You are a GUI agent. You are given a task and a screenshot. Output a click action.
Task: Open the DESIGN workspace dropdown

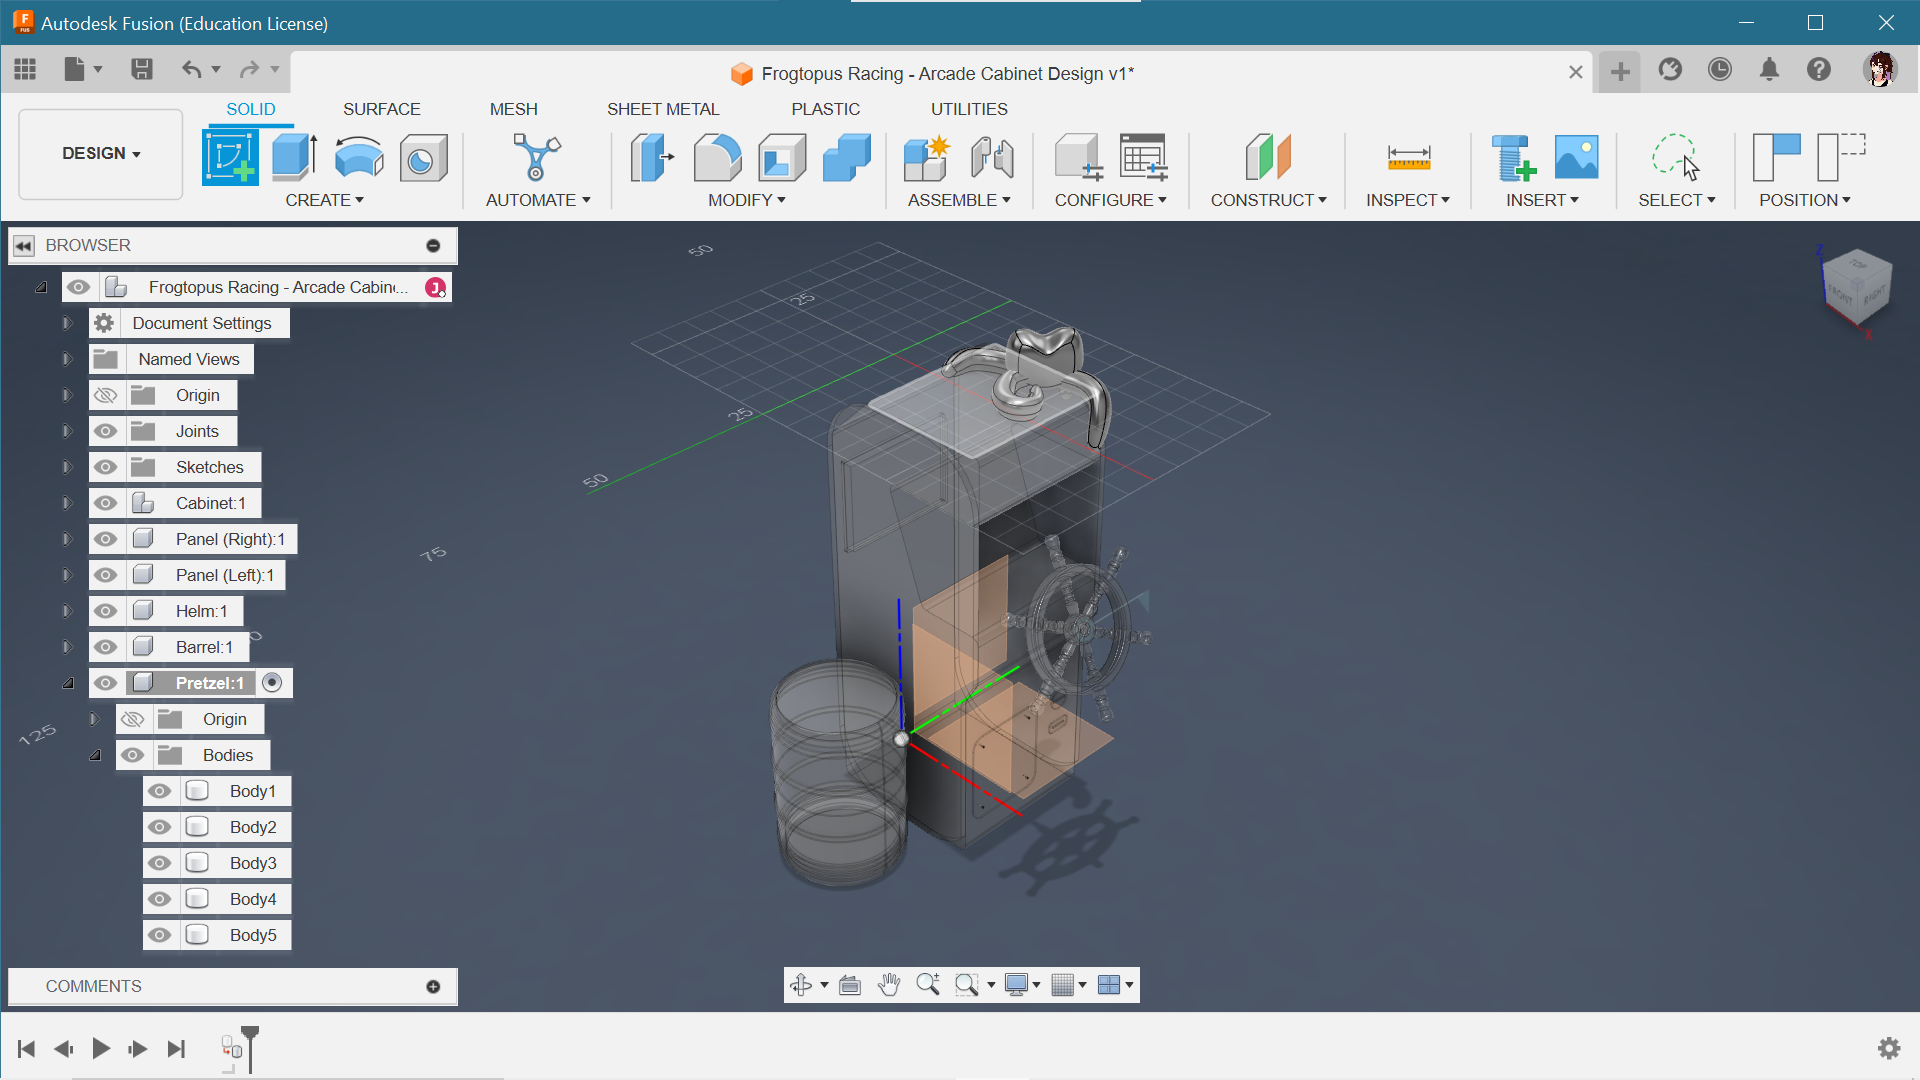(101, 154)
